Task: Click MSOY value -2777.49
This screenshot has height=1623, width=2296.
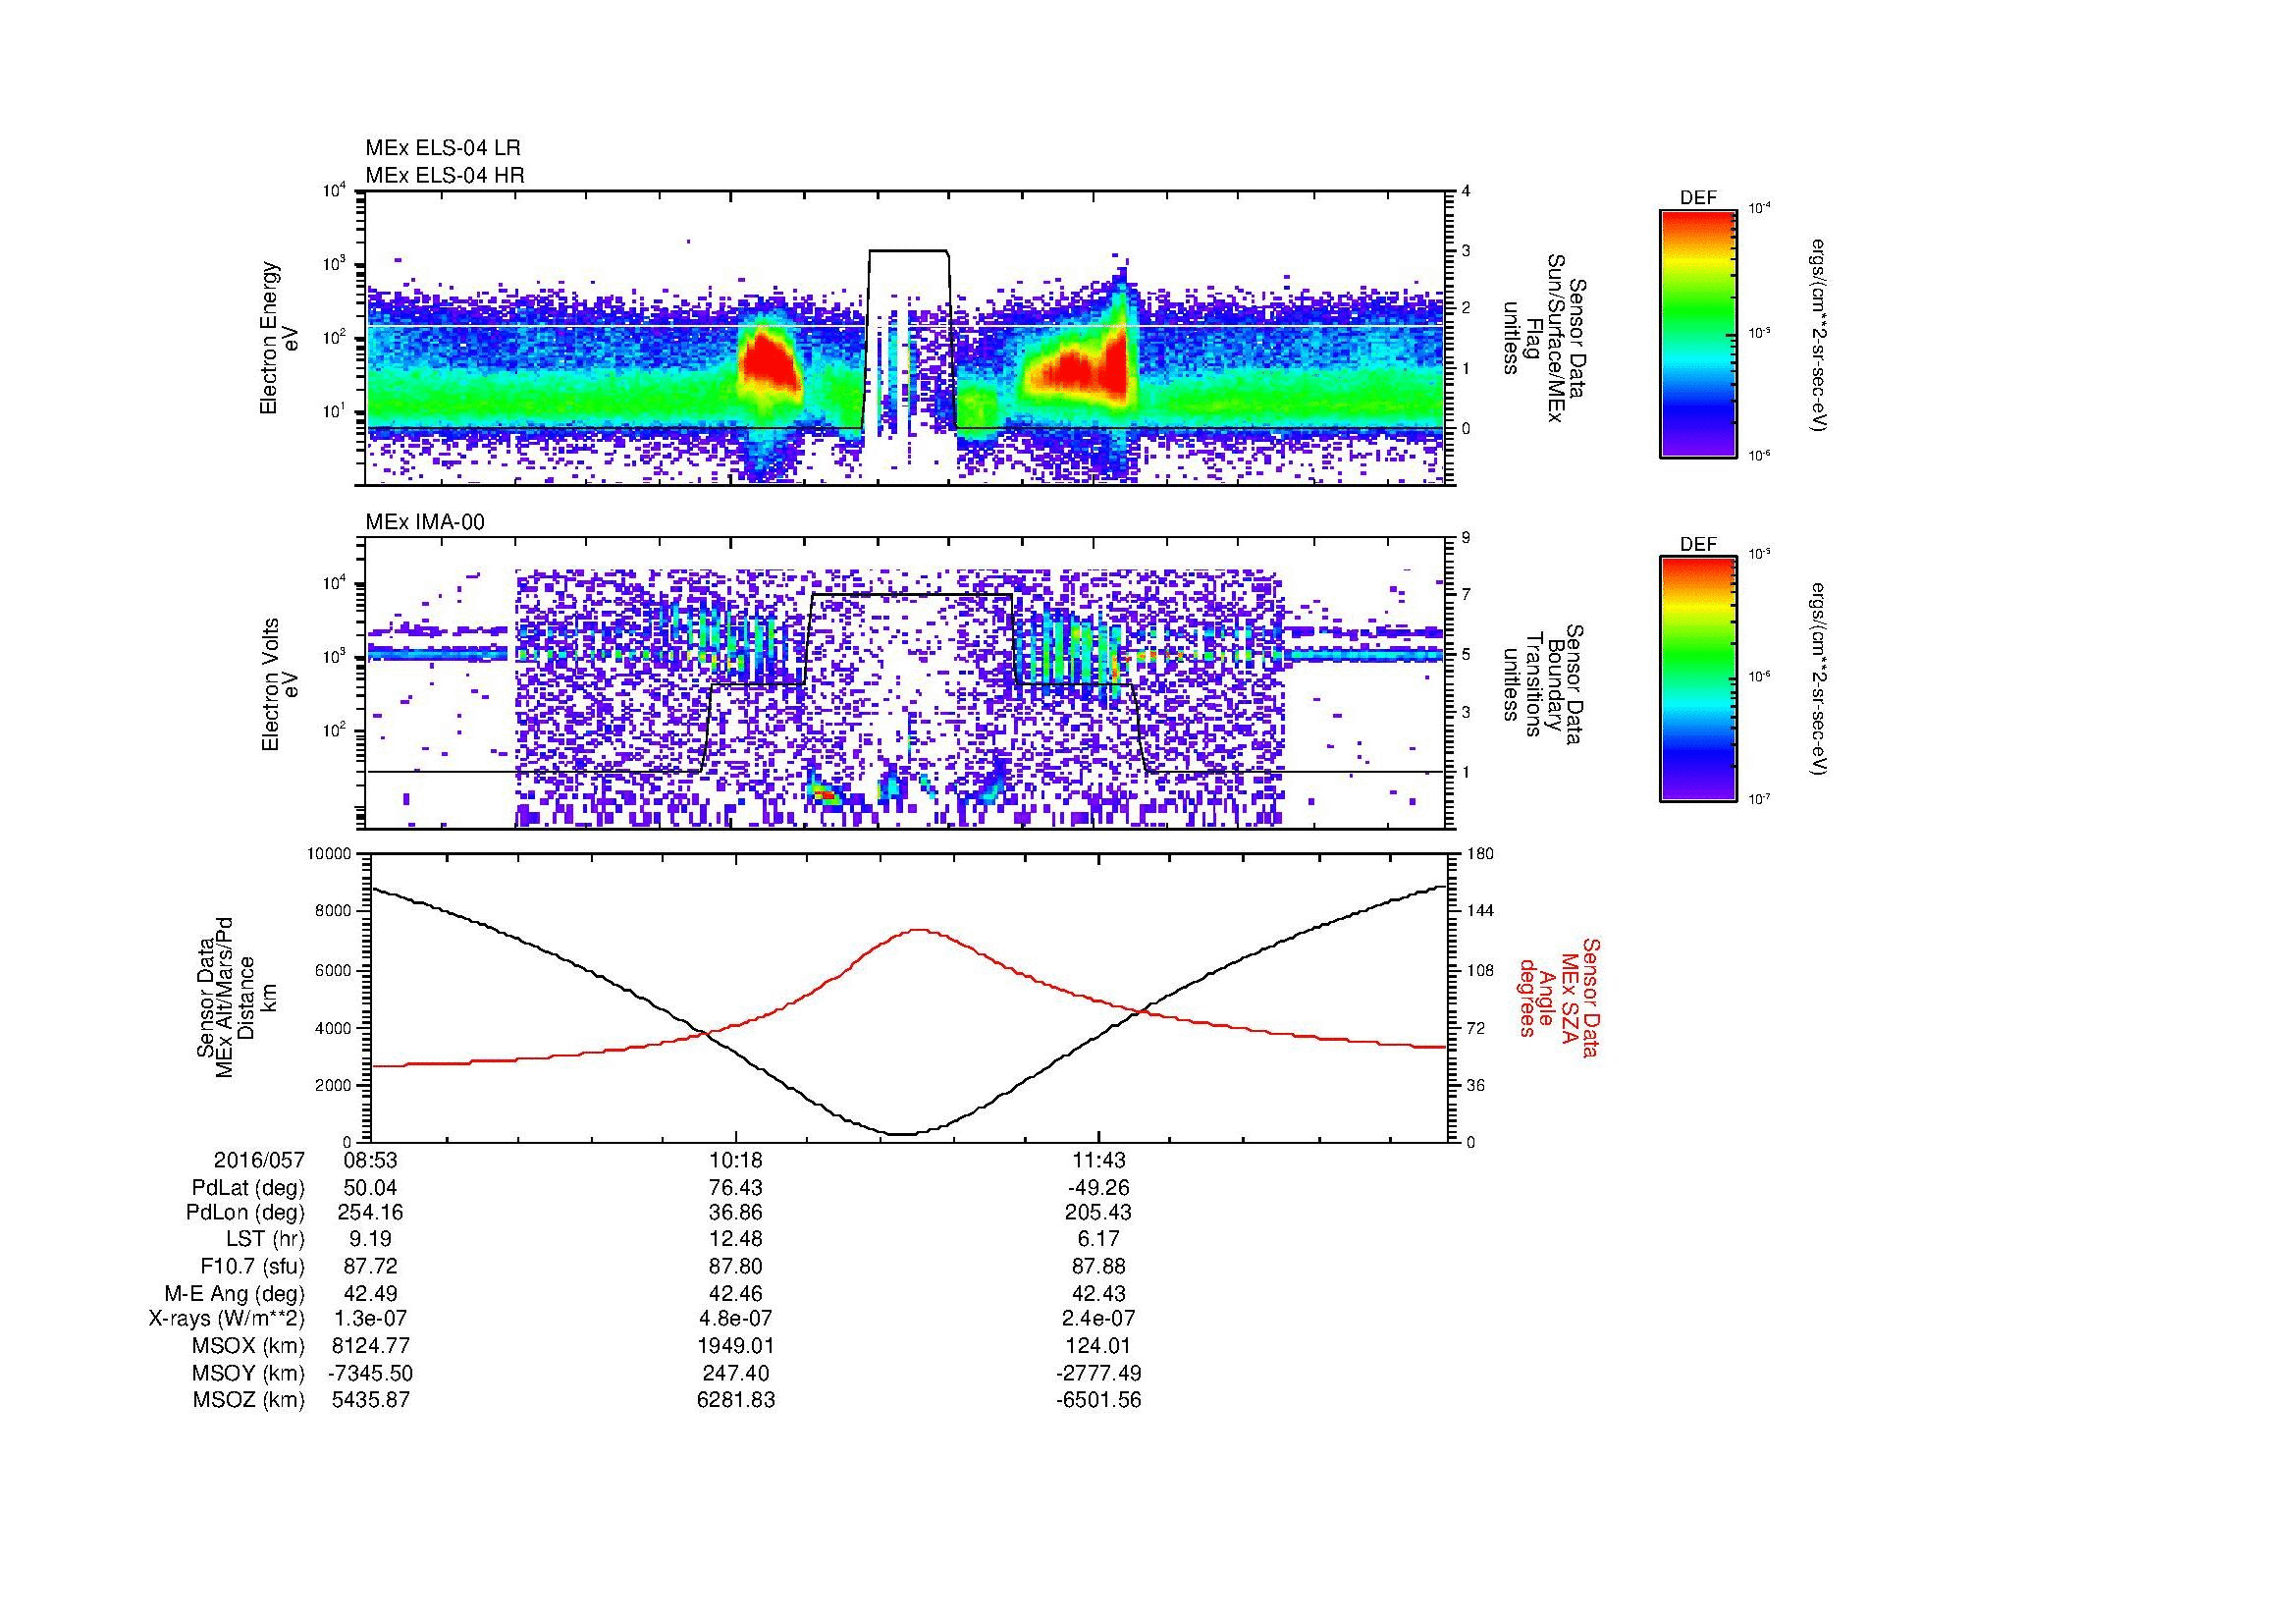Action: [x=1098, y=1373]
